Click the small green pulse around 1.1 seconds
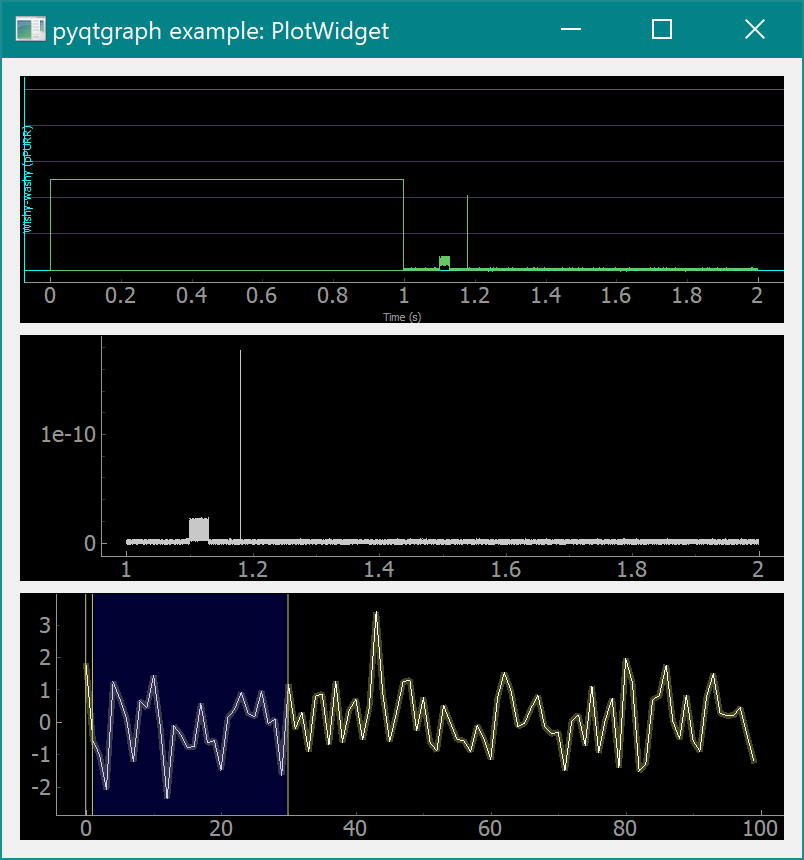Viewport: 804px width, 860px height. pyautogui.click(x=443, y=261)
